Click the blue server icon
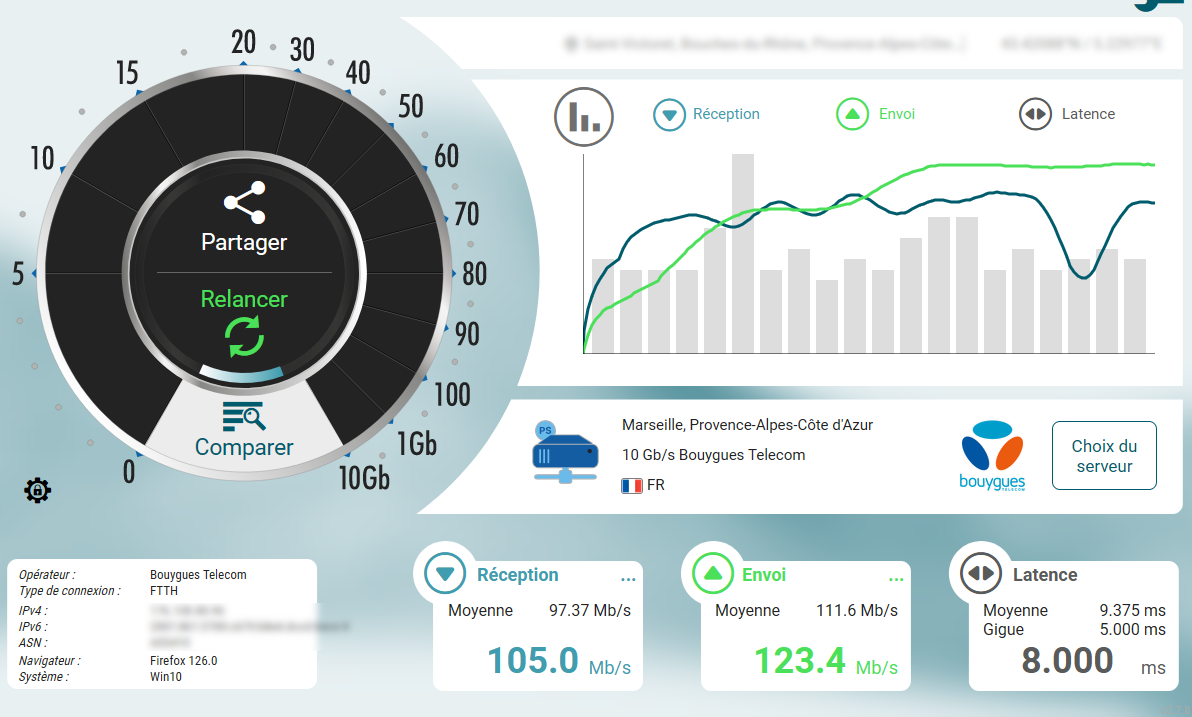 [565, 453]
